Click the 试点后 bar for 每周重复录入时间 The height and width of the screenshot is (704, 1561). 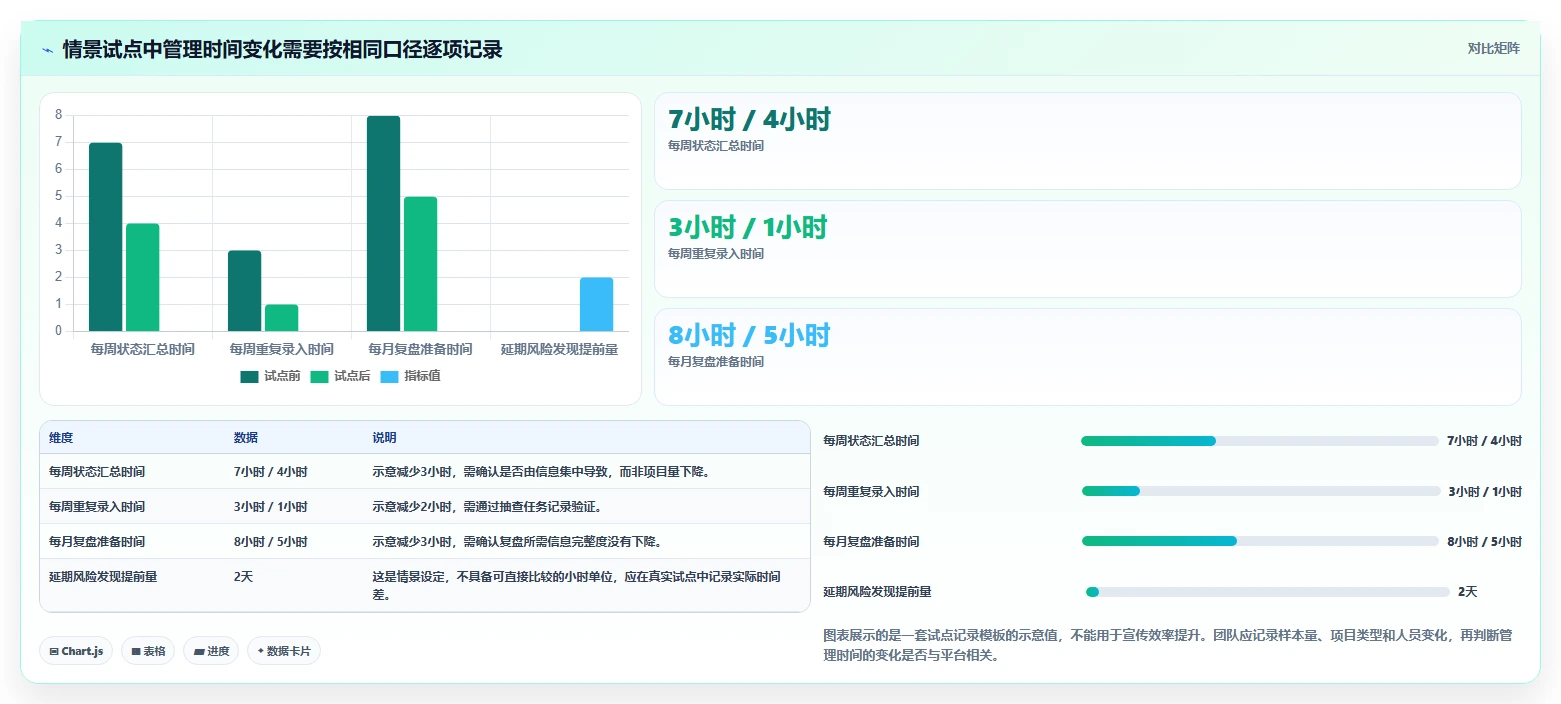pos(281,318)
